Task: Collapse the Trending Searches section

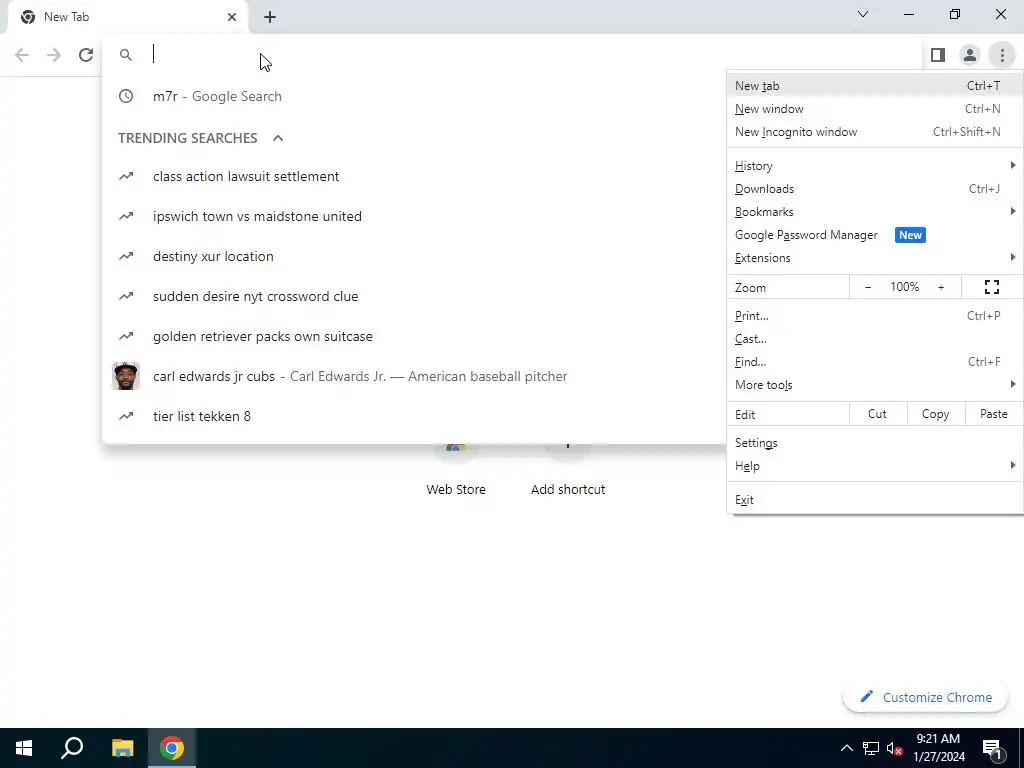Action: 278,138
